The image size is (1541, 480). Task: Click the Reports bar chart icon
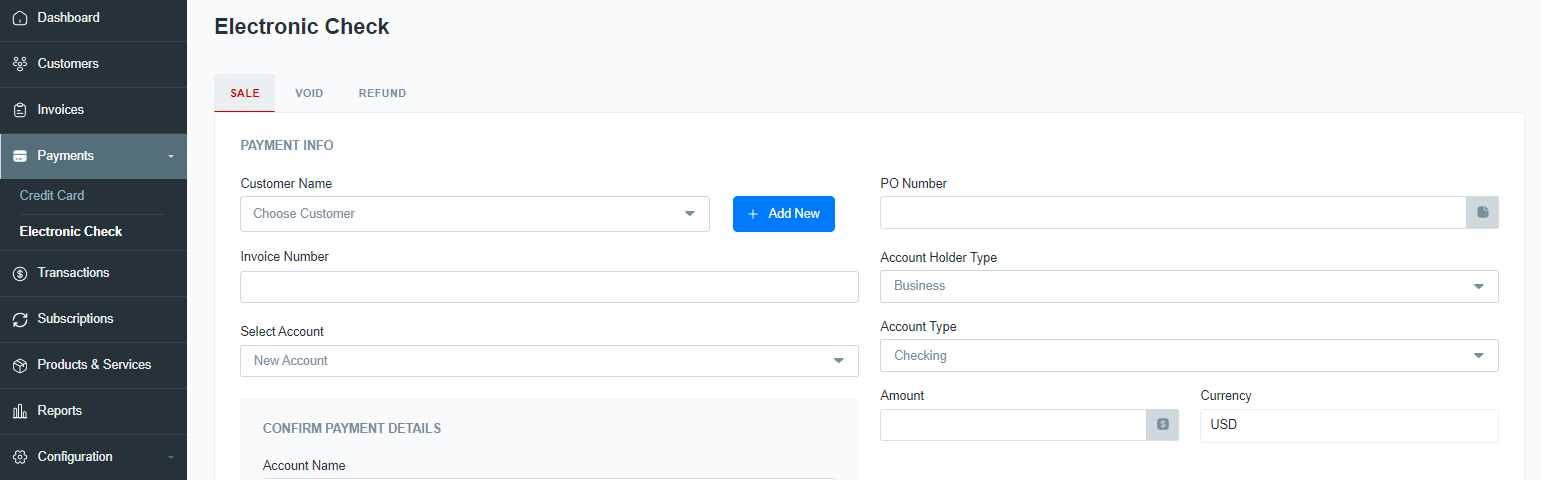click(19, 411)
